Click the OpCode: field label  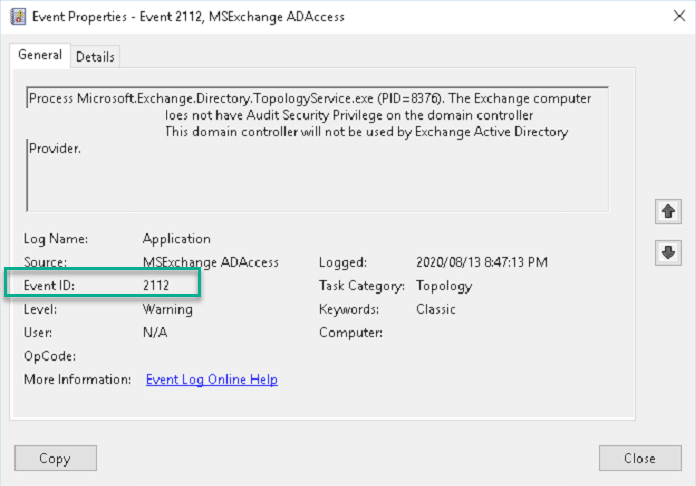click(50, 356)
